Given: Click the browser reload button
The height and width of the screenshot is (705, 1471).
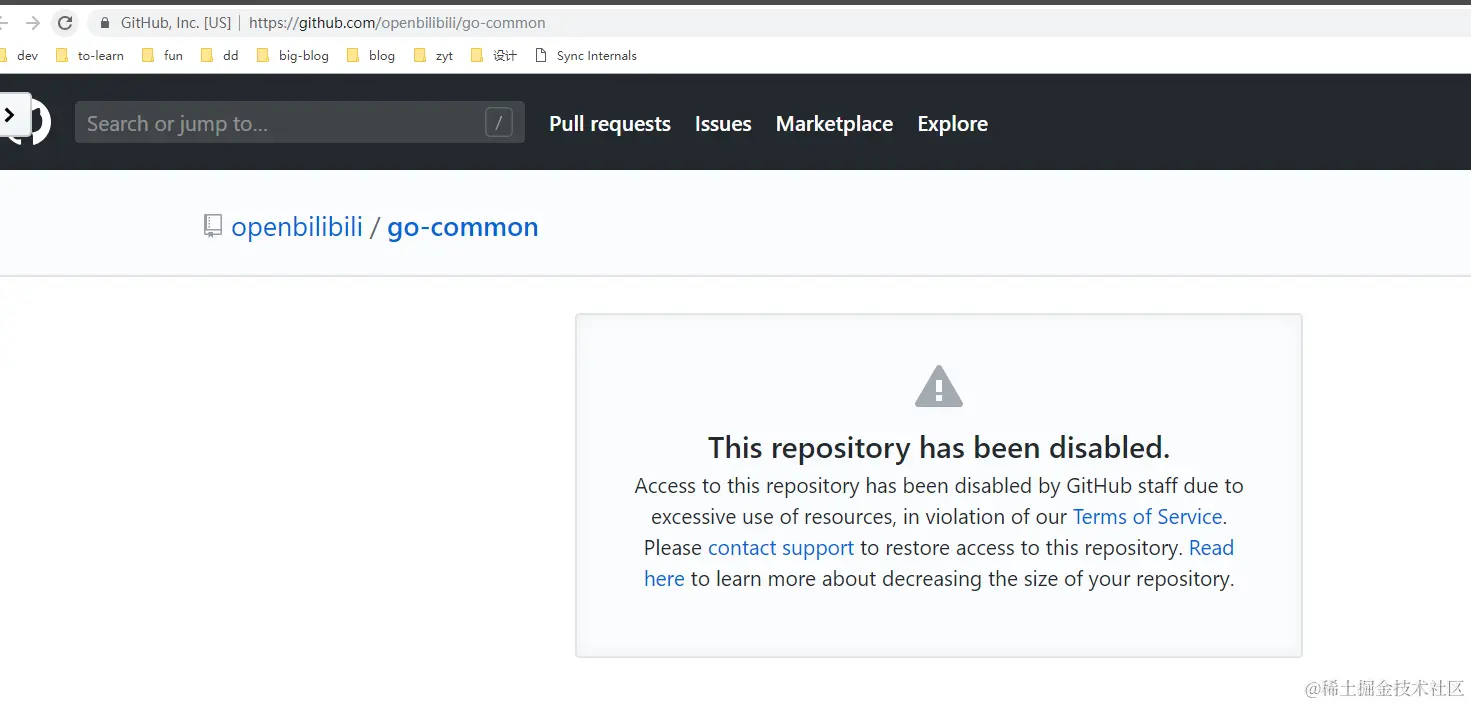Looking at the screenshot, I should point(65,22).
